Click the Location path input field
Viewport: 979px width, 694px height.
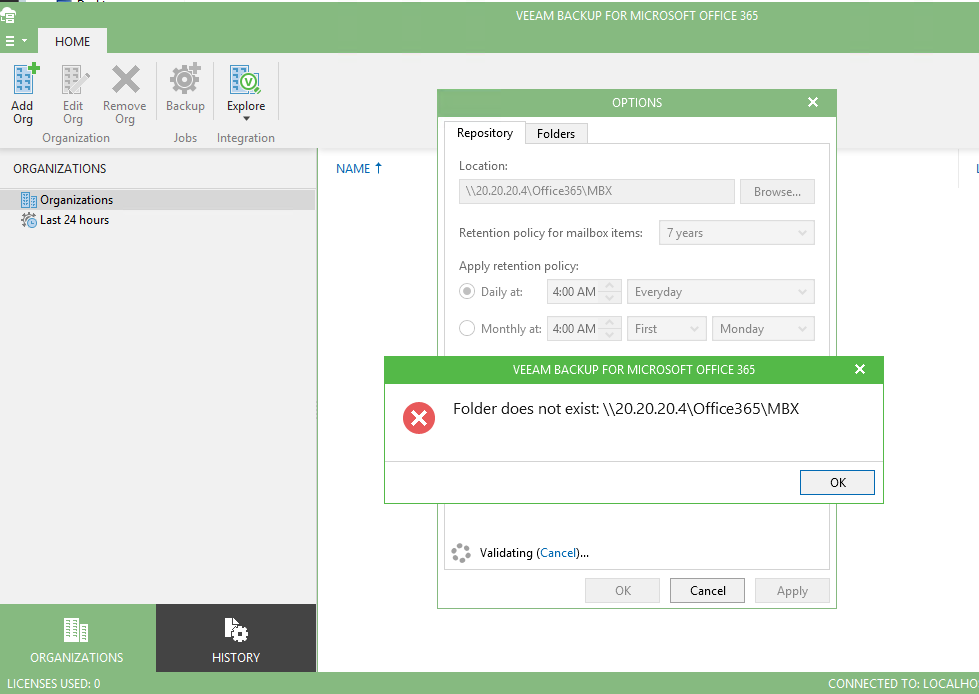coord(596,191)
